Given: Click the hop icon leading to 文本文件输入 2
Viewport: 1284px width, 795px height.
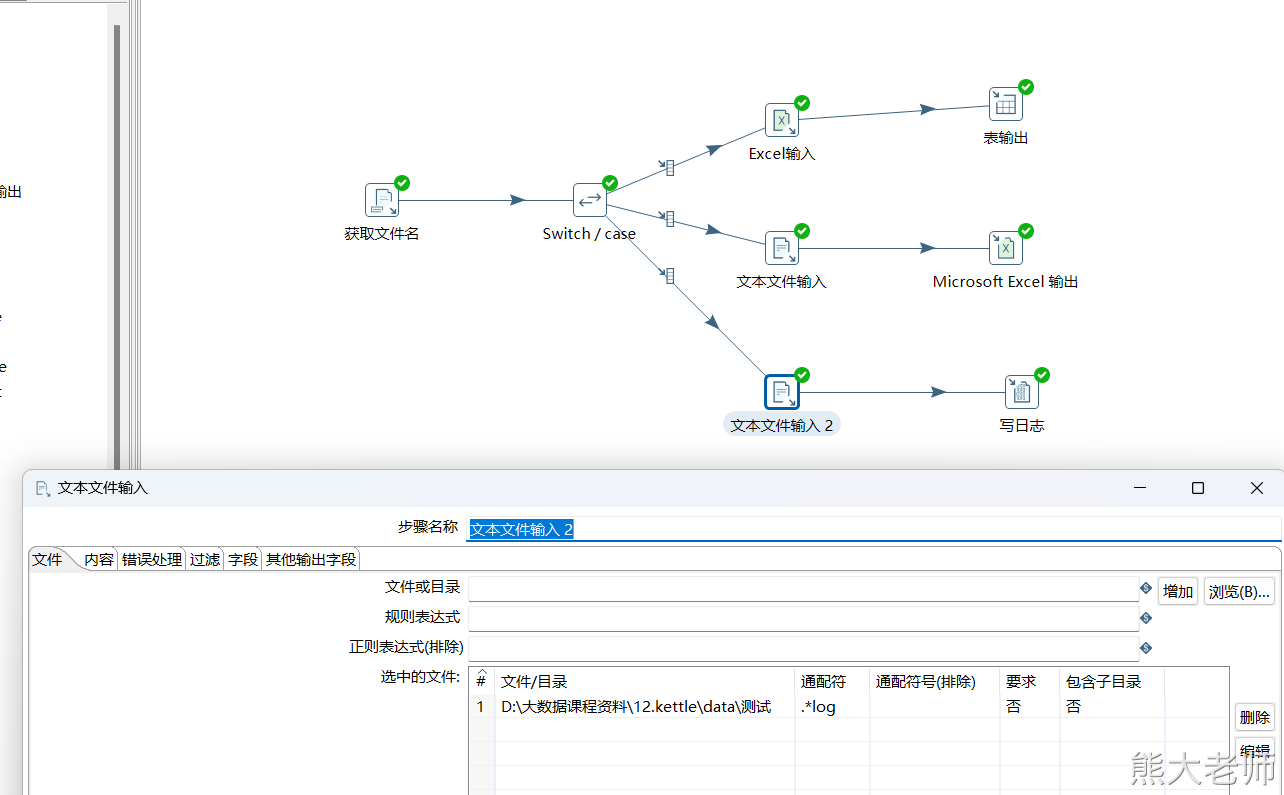Looking at the screenshot, I should (x=667, y=275).
